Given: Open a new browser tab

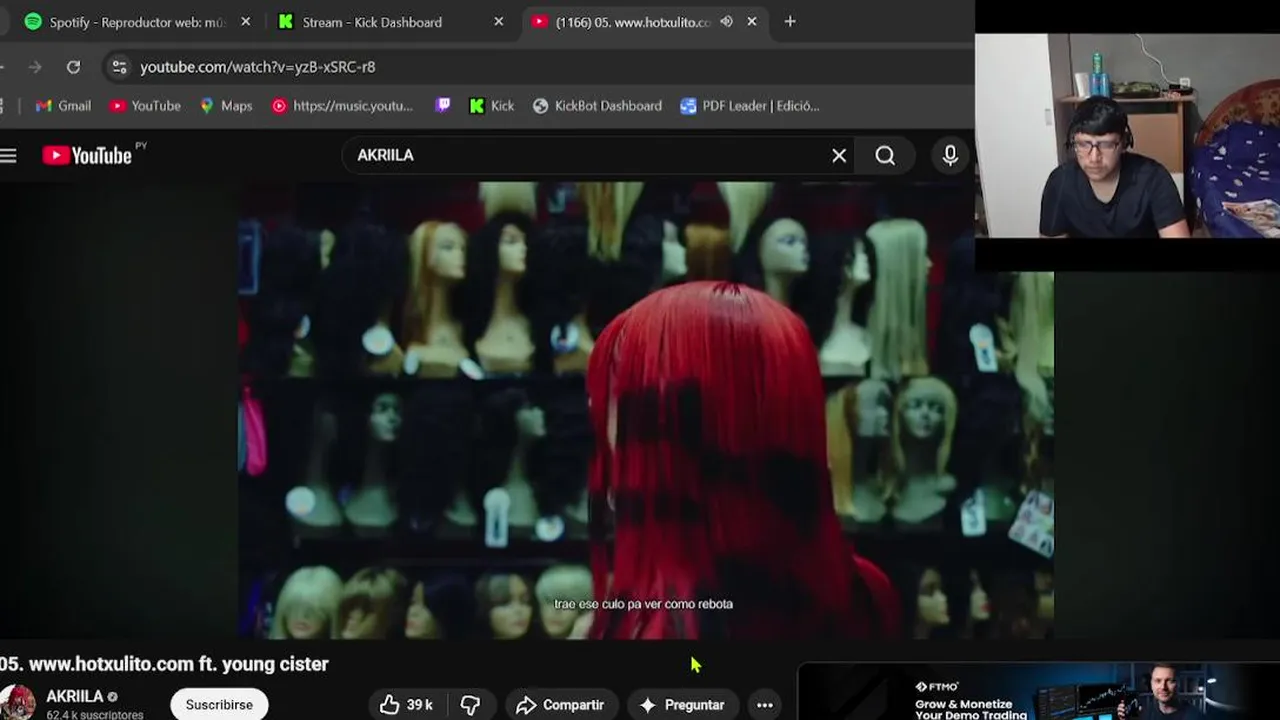Looking at the screenshot, I should (x=790, y=22).
